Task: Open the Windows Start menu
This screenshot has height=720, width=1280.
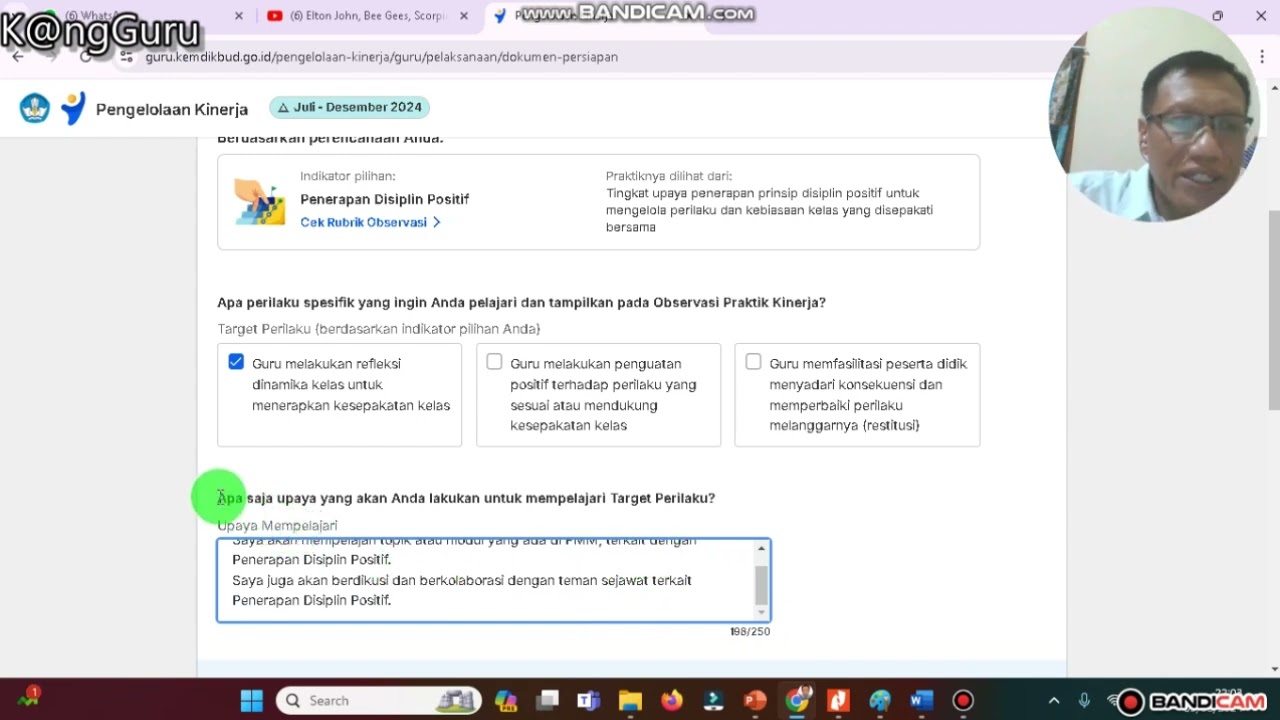Action: (251, 700)
